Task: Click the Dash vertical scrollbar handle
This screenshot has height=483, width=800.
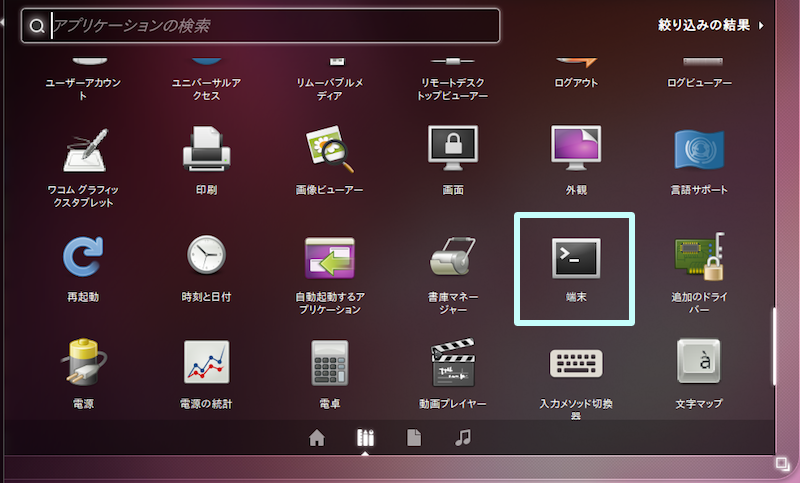Action: click(774, 346)
